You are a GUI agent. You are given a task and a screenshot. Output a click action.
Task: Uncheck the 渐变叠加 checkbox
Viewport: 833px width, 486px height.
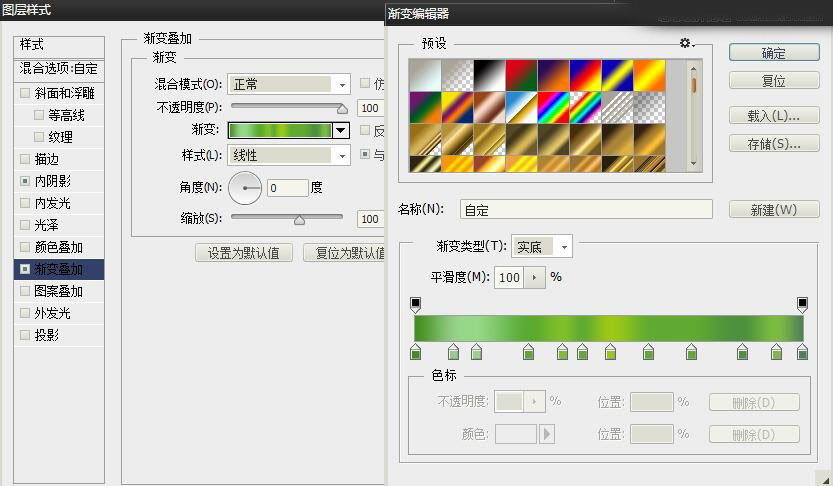tap(24, 269)
